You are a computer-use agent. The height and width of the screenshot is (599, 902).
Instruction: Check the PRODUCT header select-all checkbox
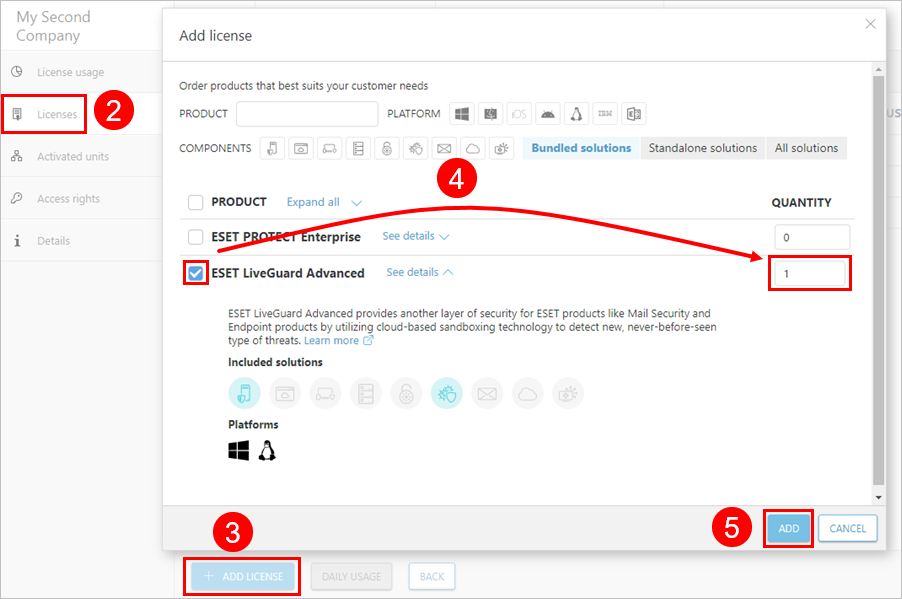click(195, 202)
